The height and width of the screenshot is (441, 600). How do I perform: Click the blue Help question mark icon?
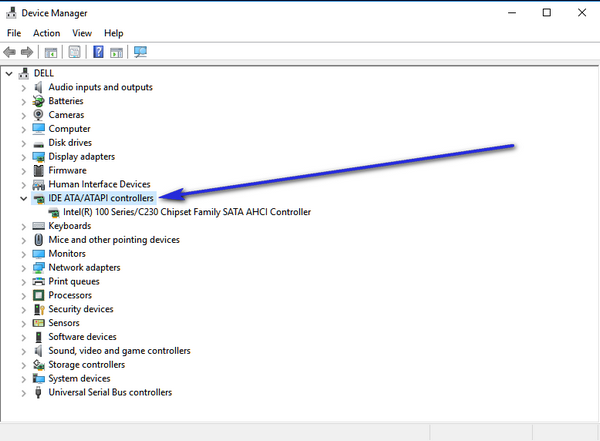point(98,52)
